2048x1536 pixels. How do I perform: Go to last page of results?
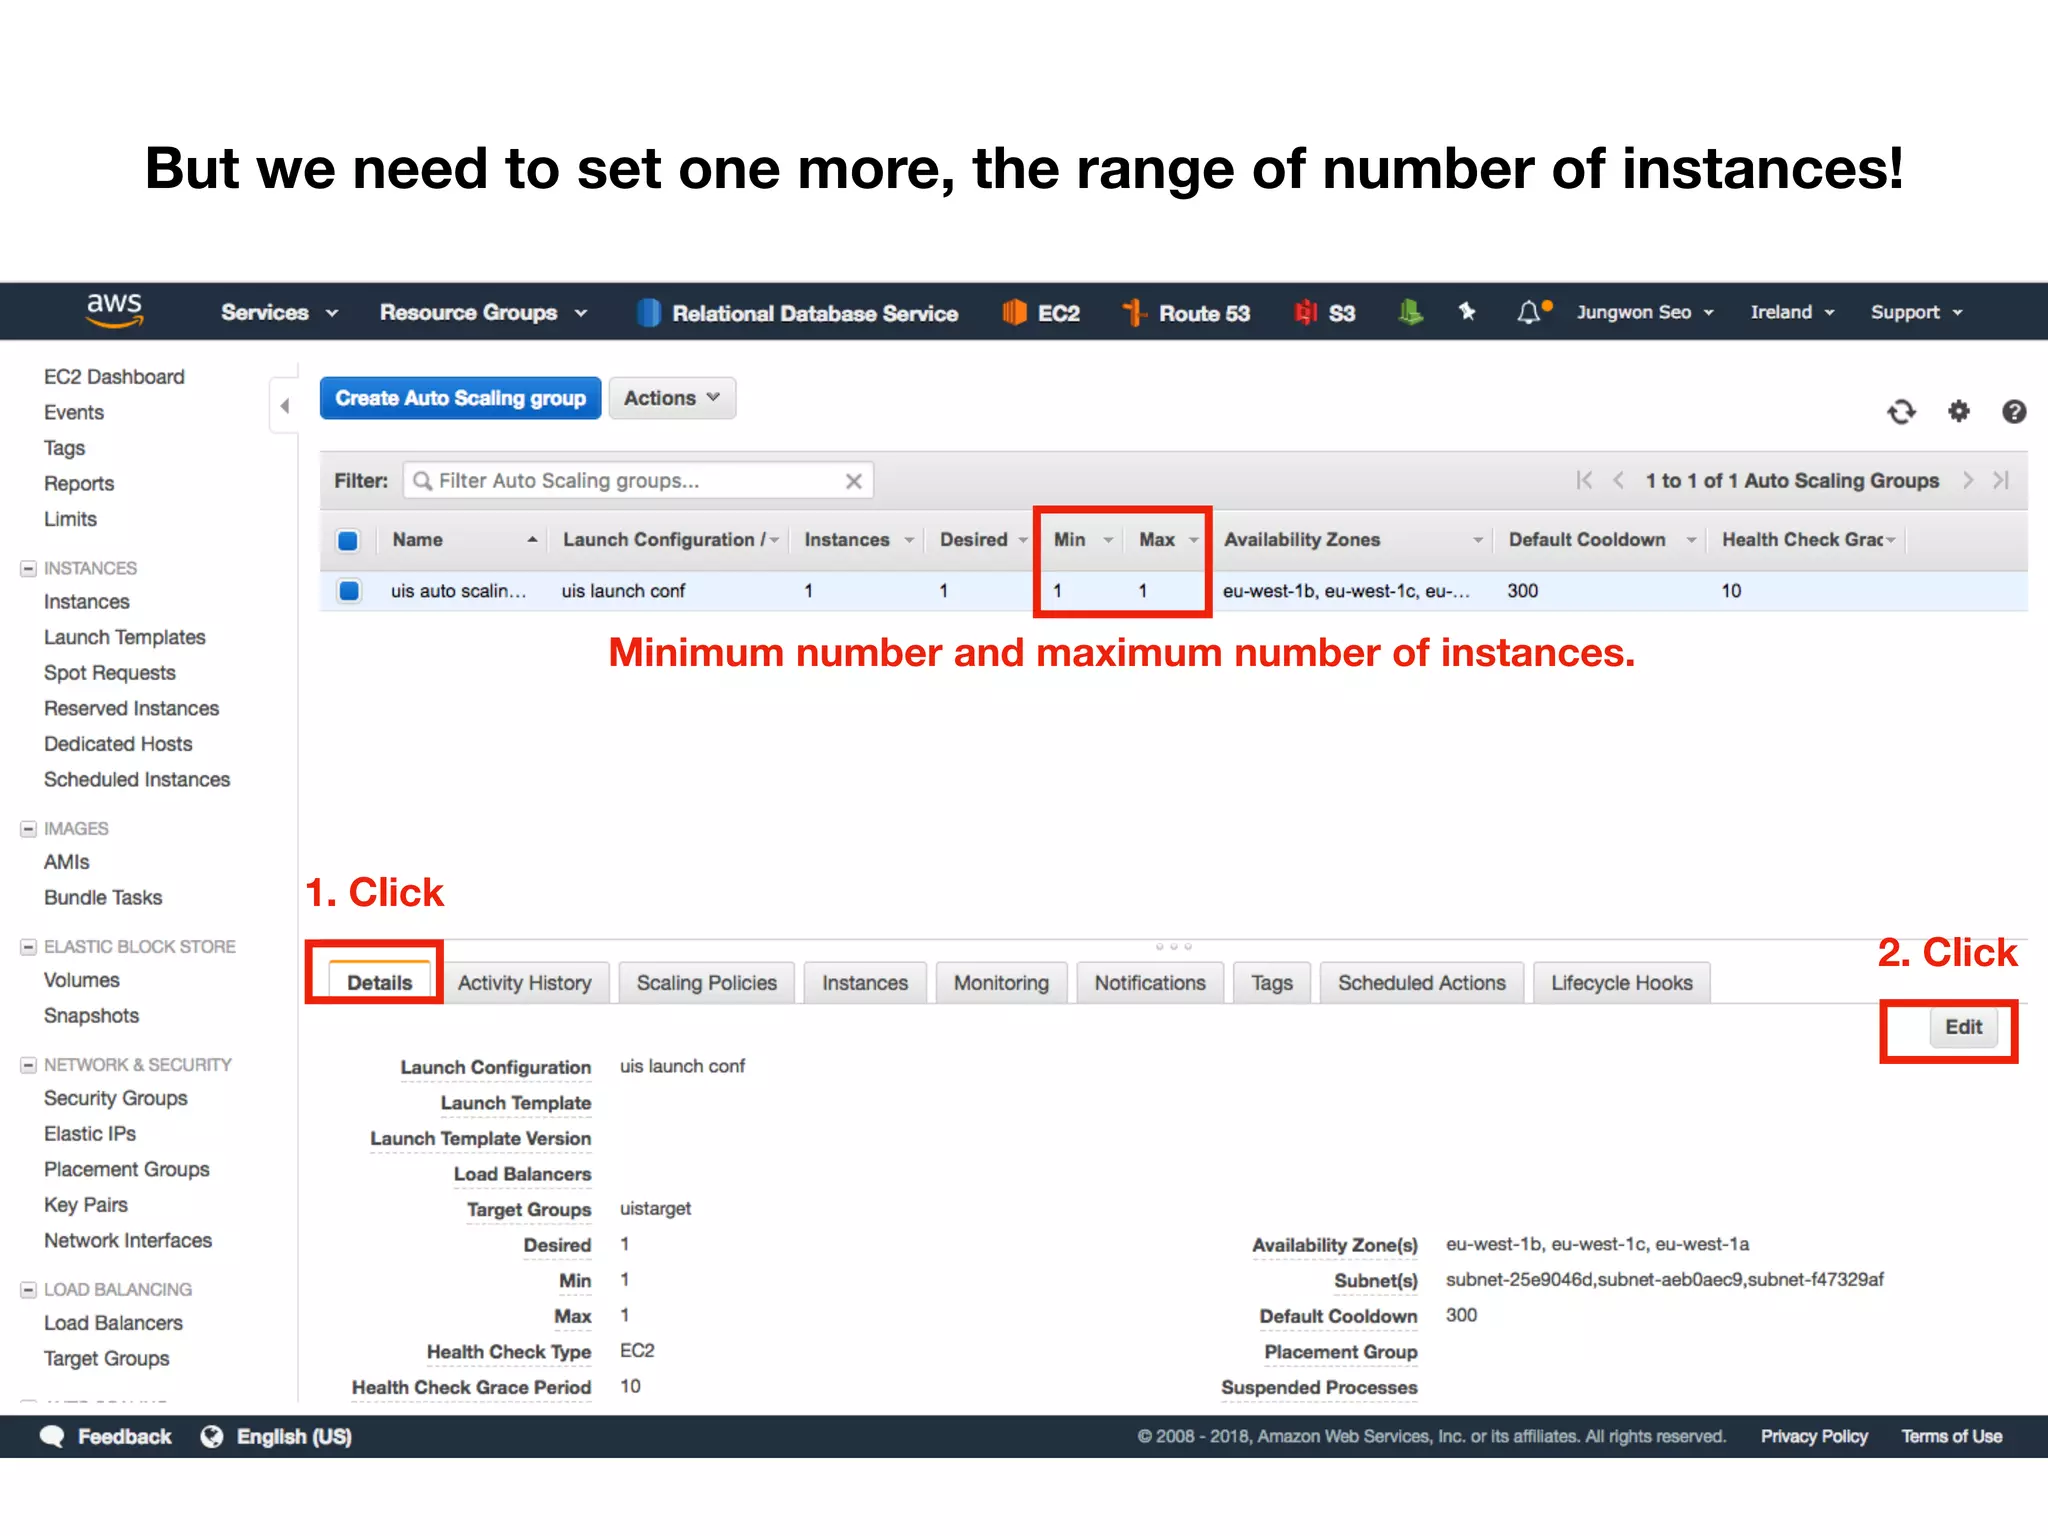tap(2001, 480)
